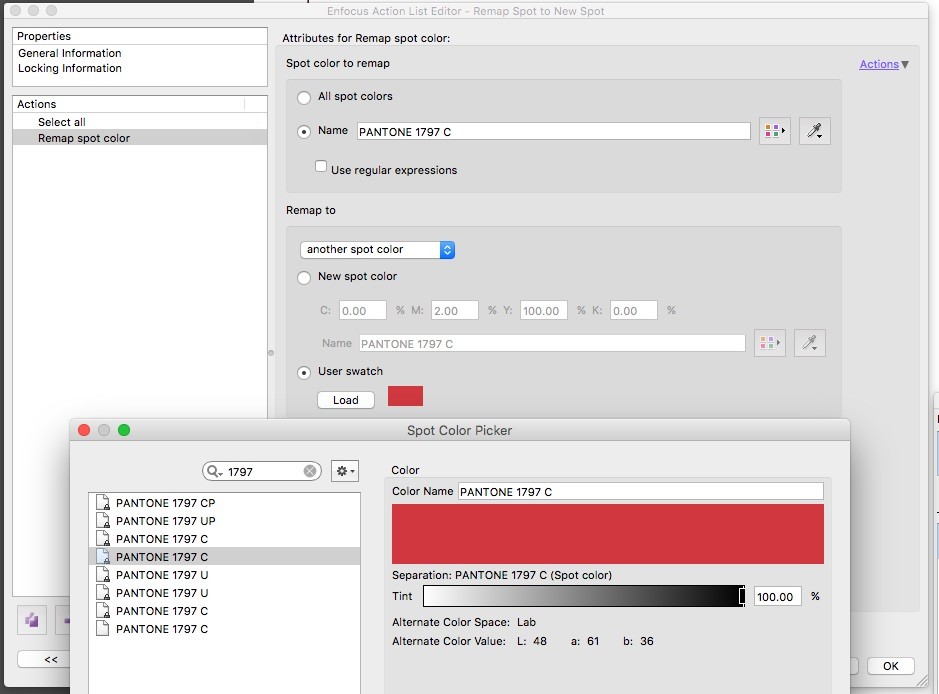Click the b: 36 alternate color value
Screen dimensions: 939x694
pyautogui.click(x=638, y=641)
